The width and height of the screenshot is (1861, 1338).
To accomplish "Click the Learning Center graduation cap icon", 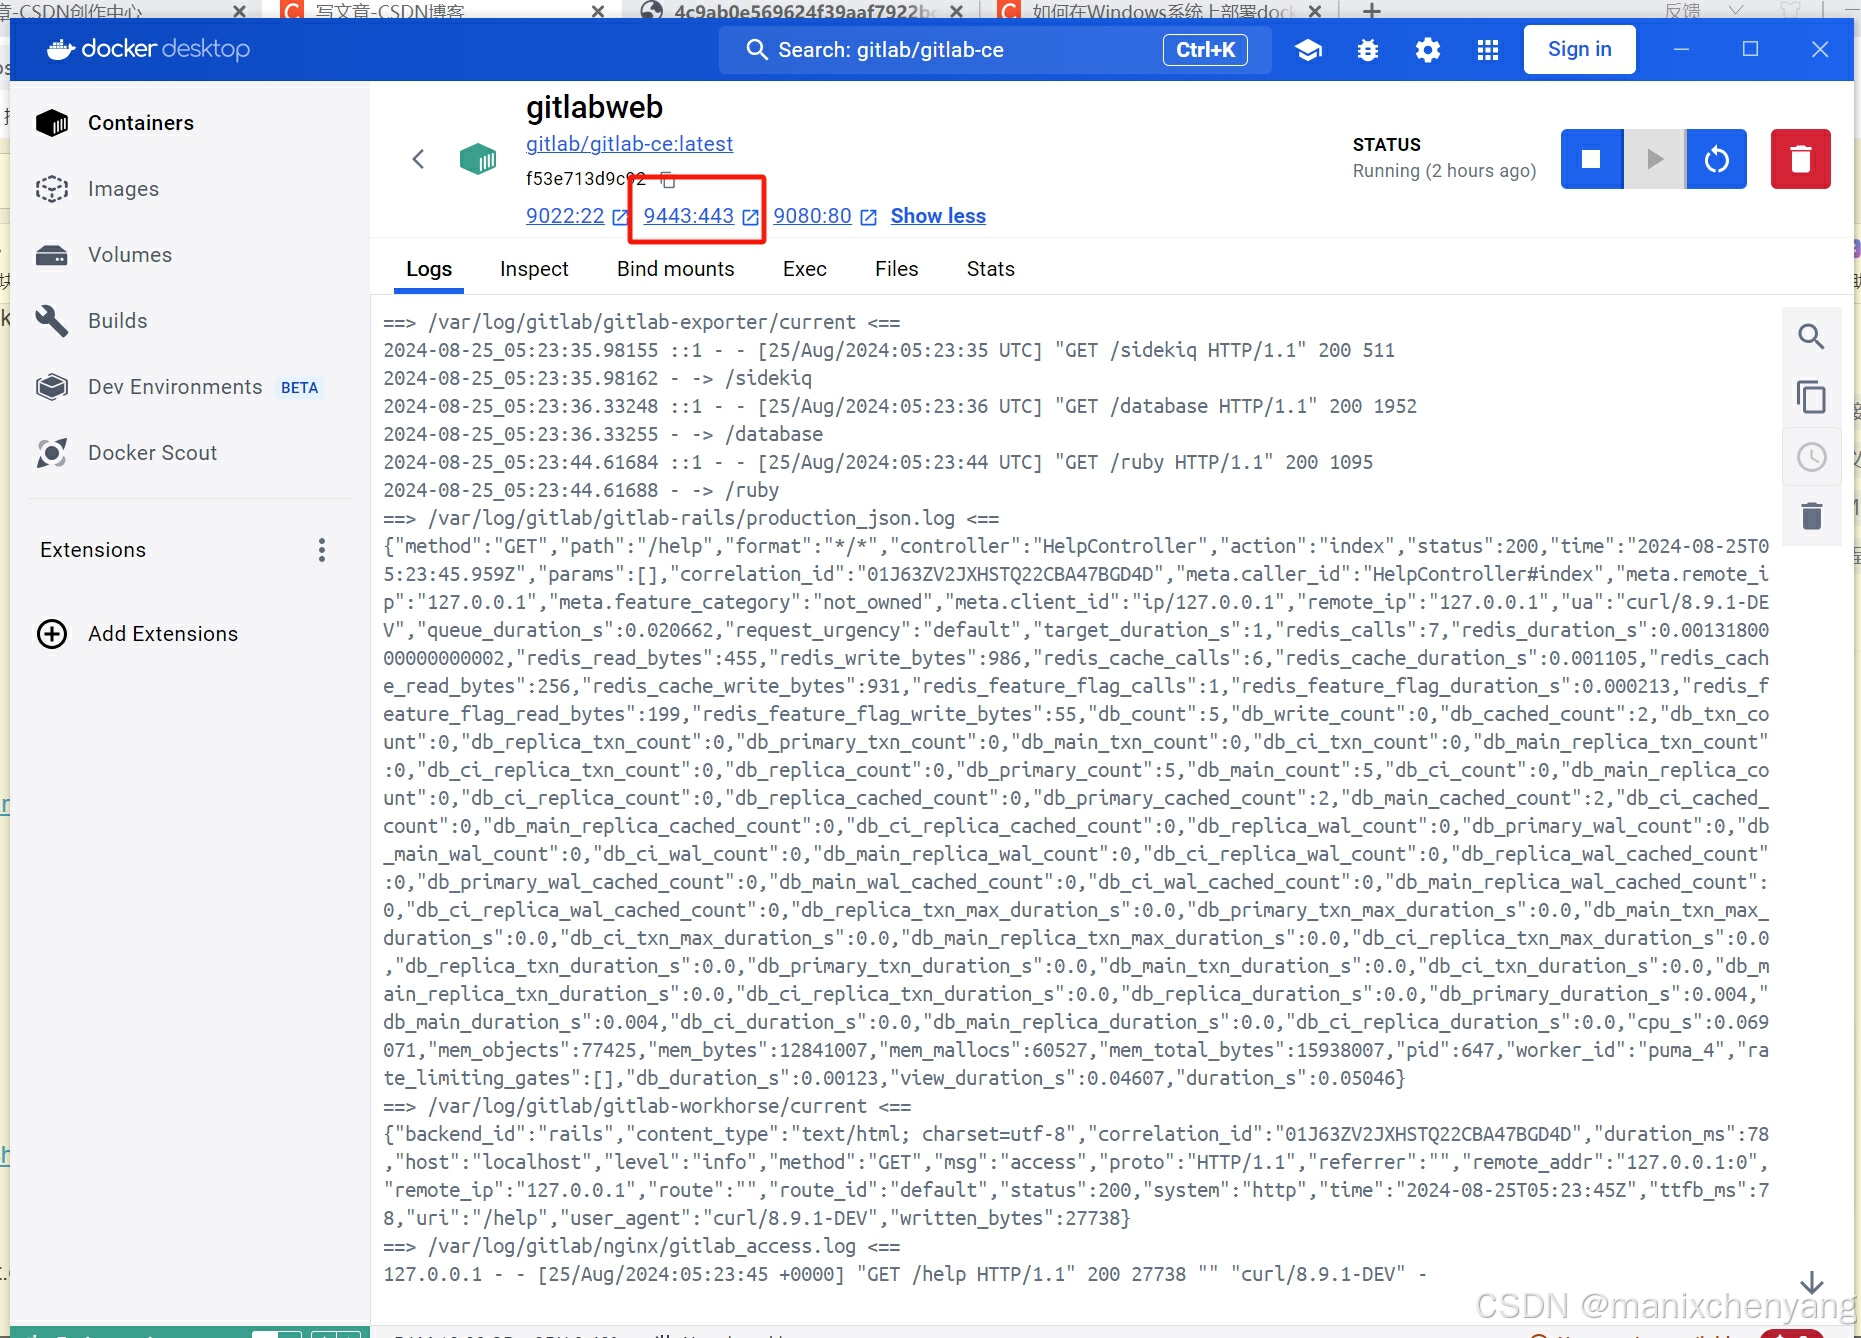I will (x=1308, y=50).
